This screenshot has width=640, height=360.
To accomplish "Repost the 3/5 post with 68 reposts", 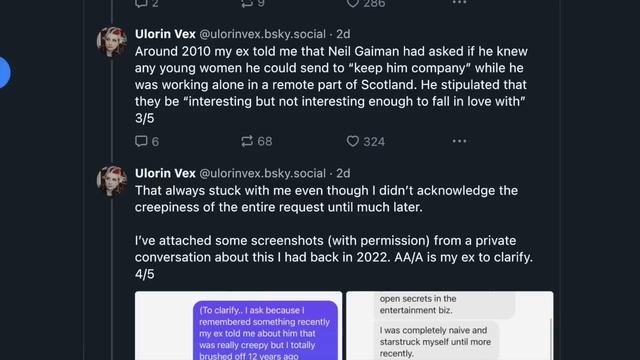I will click(247, 141).
